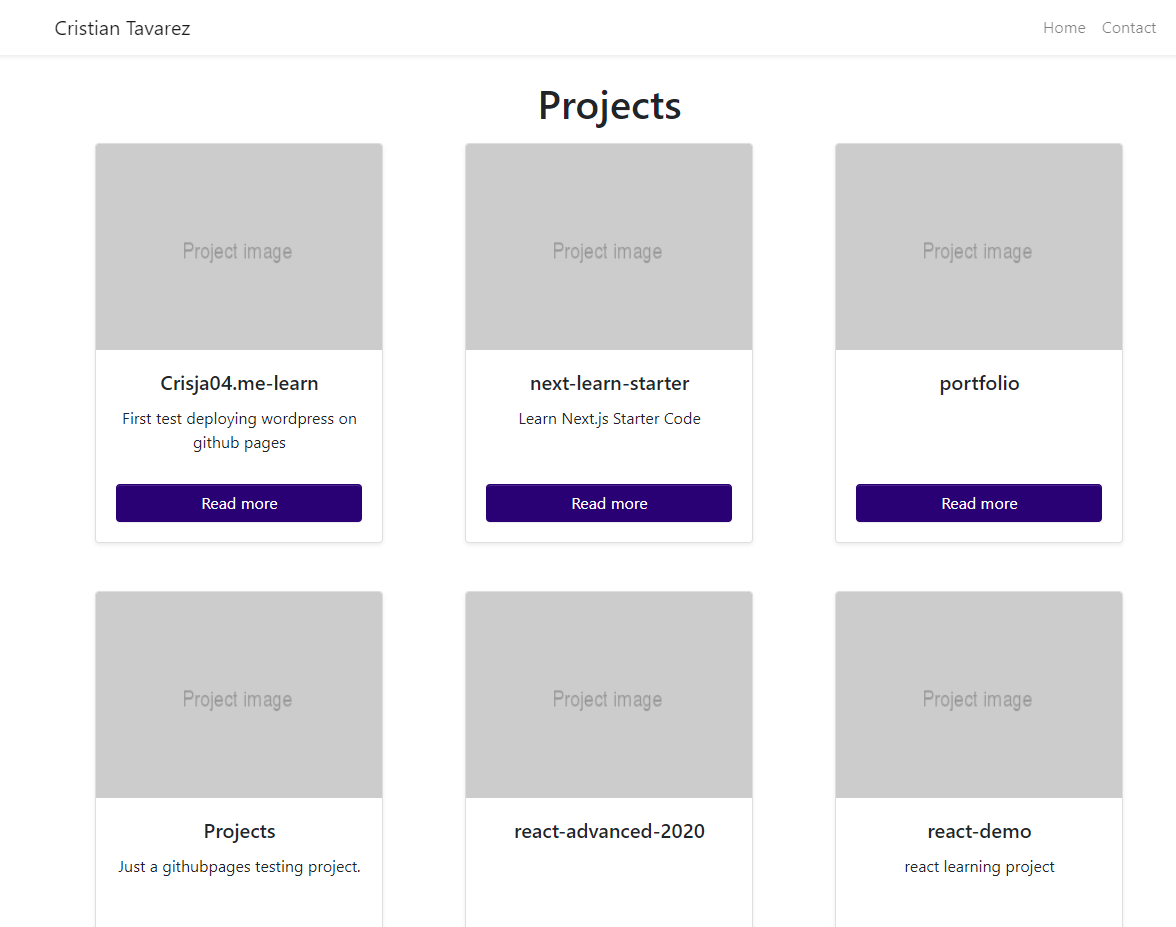1176x927 pixels.
Task: Click the react-advanced-2020 project image placeholder
Action: coord(608,694)
